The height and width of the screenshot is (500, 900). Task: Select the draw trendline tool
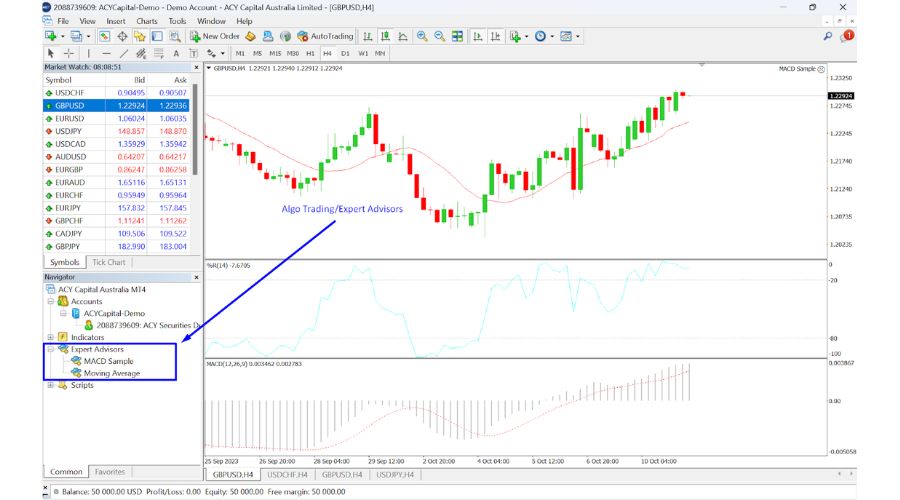click(122, 53)
